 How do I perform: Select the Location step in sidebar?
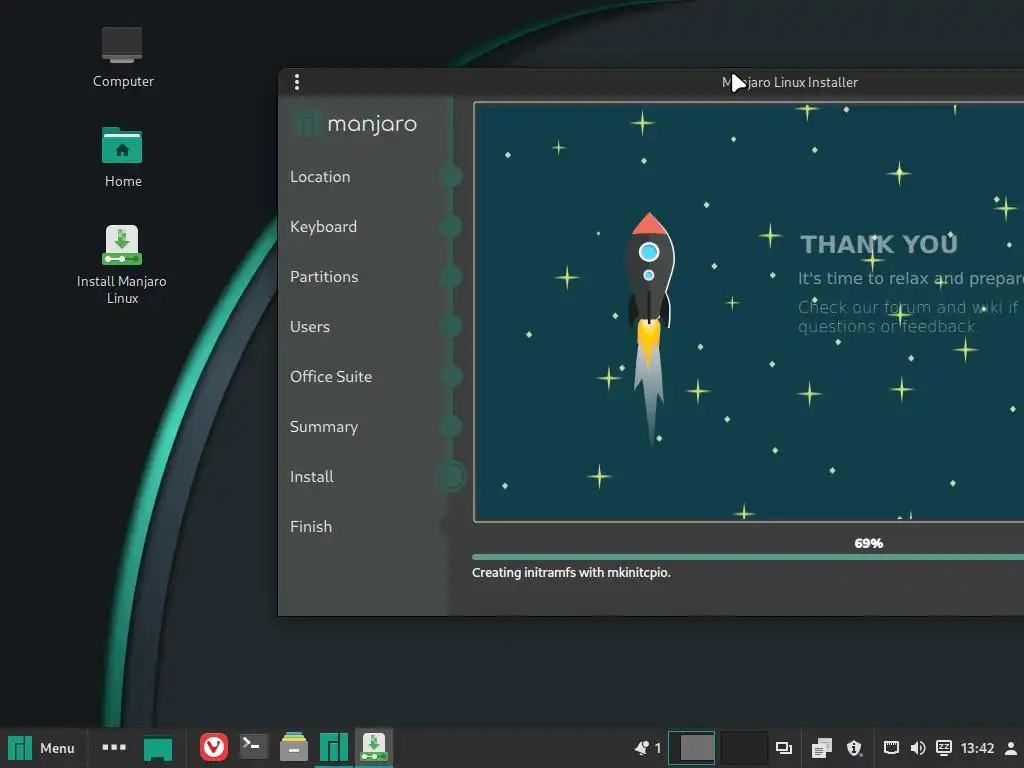click(x=320, y=177)
